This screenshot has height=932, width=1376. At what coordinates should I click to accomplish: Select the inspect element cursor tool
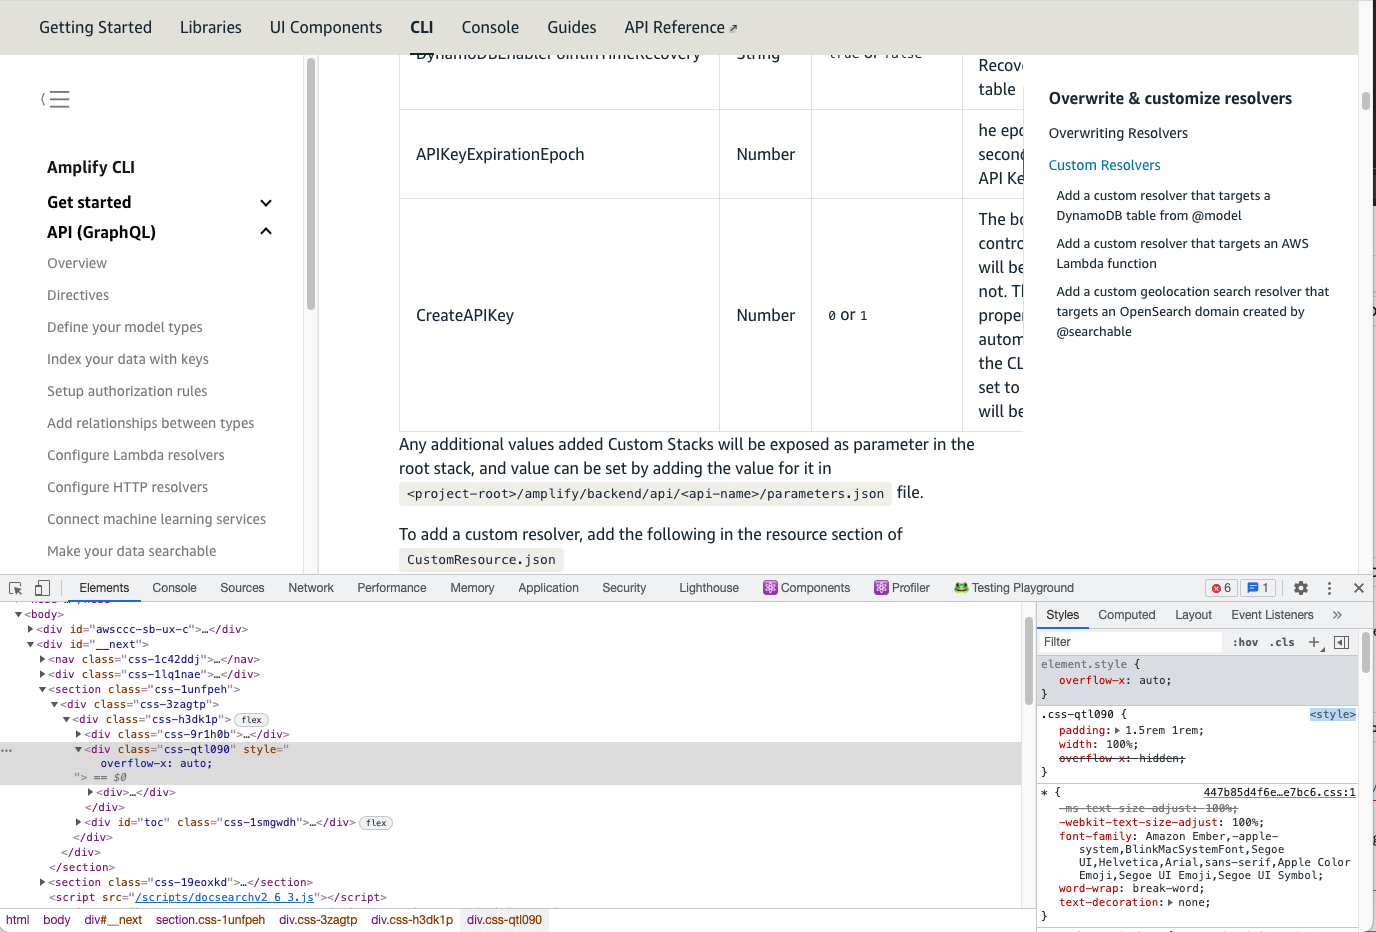[x=14, y=588]
